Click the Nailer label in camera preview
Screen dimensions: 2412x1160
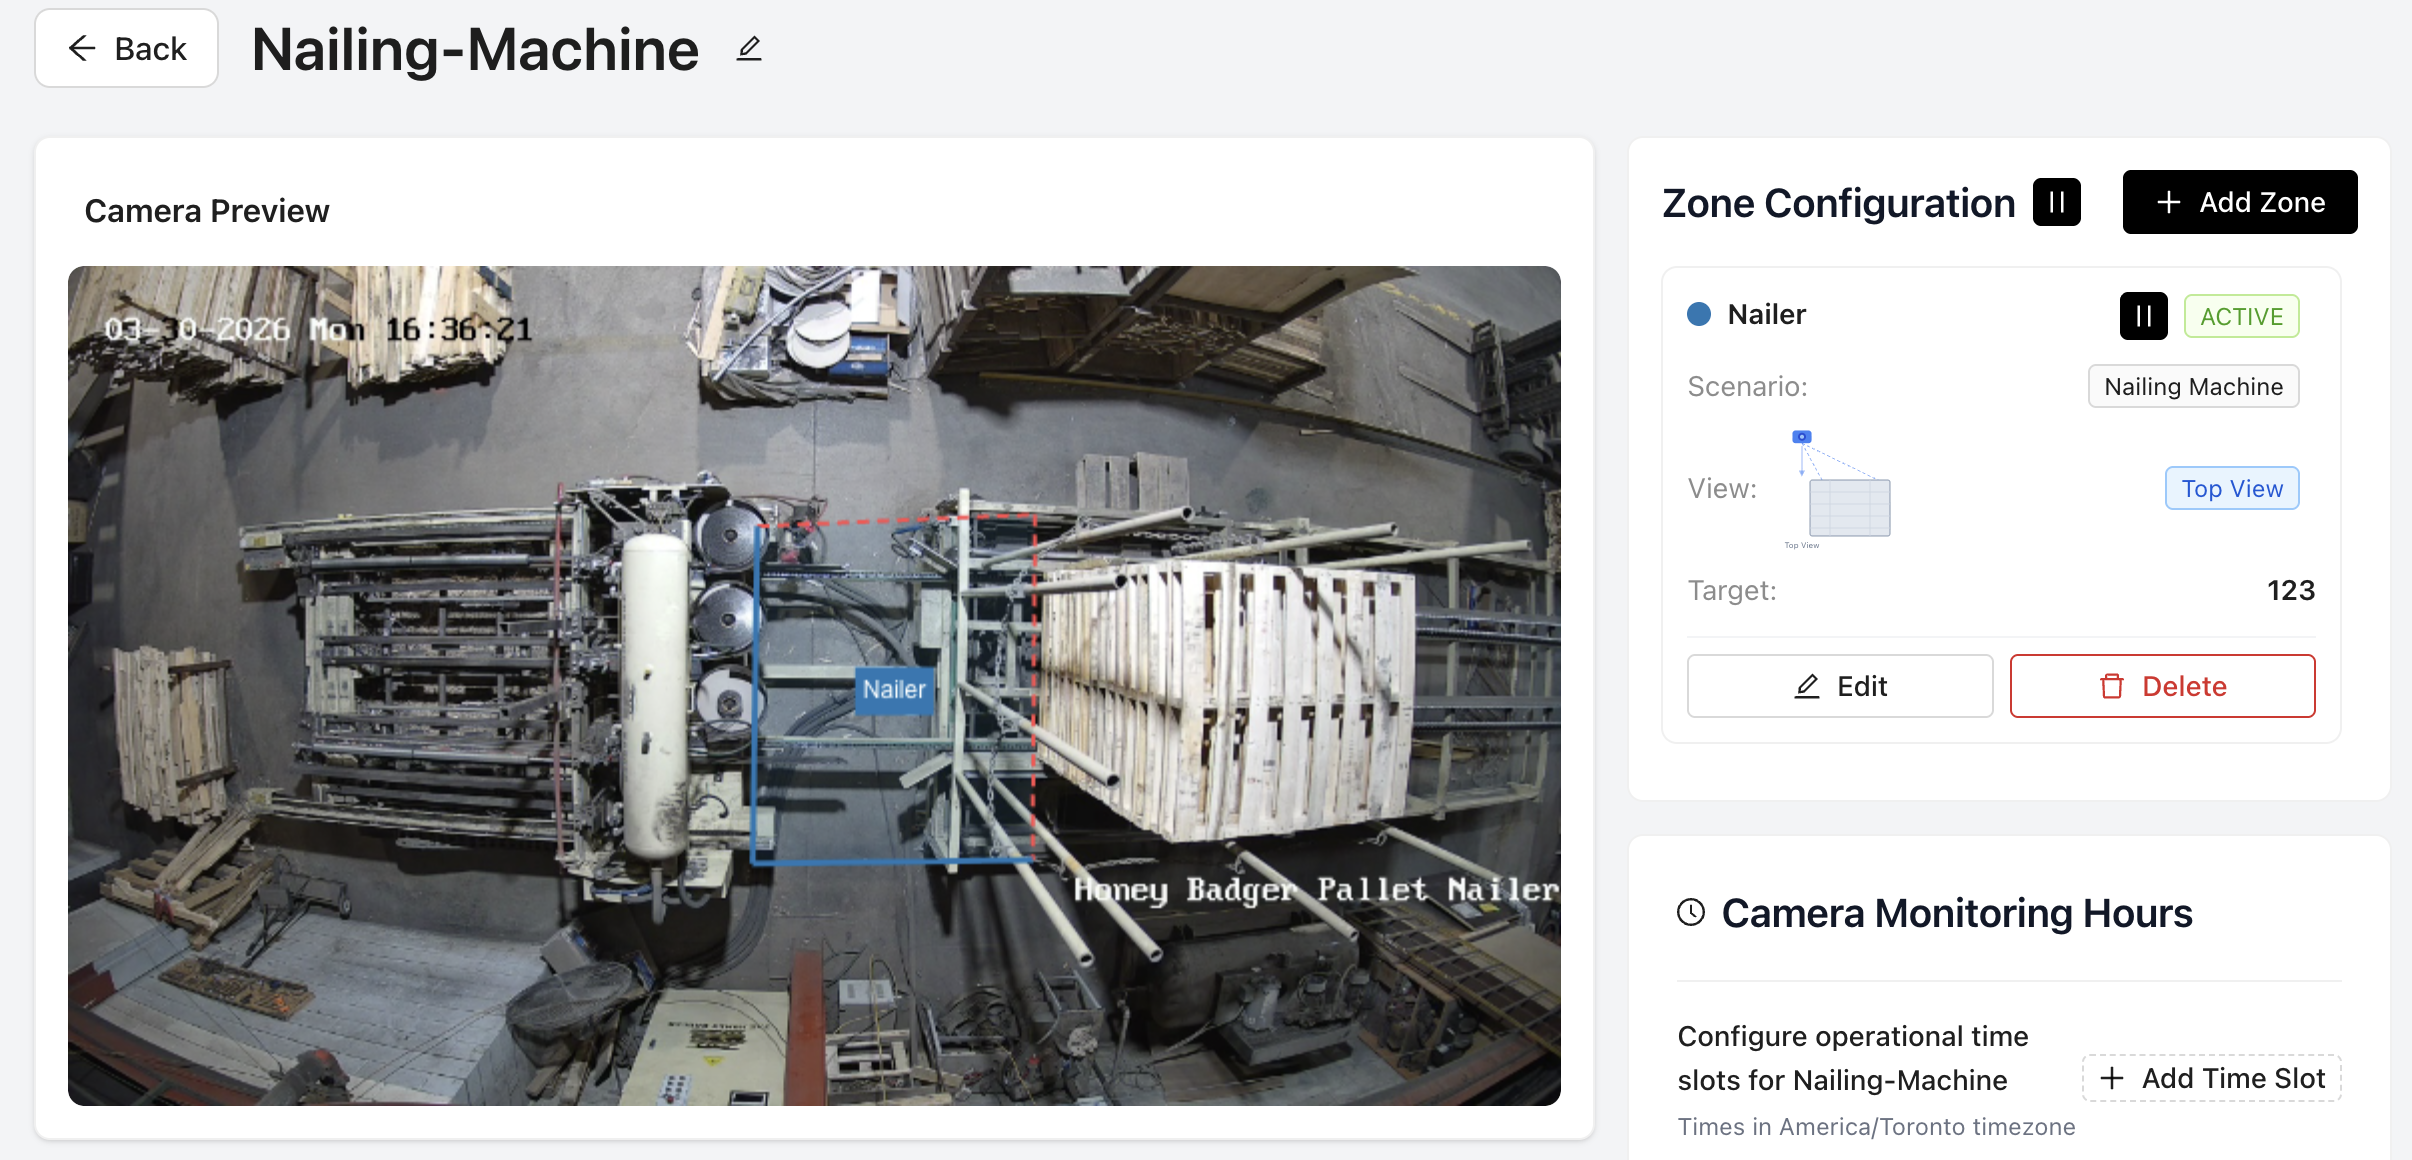pos(894,689)
